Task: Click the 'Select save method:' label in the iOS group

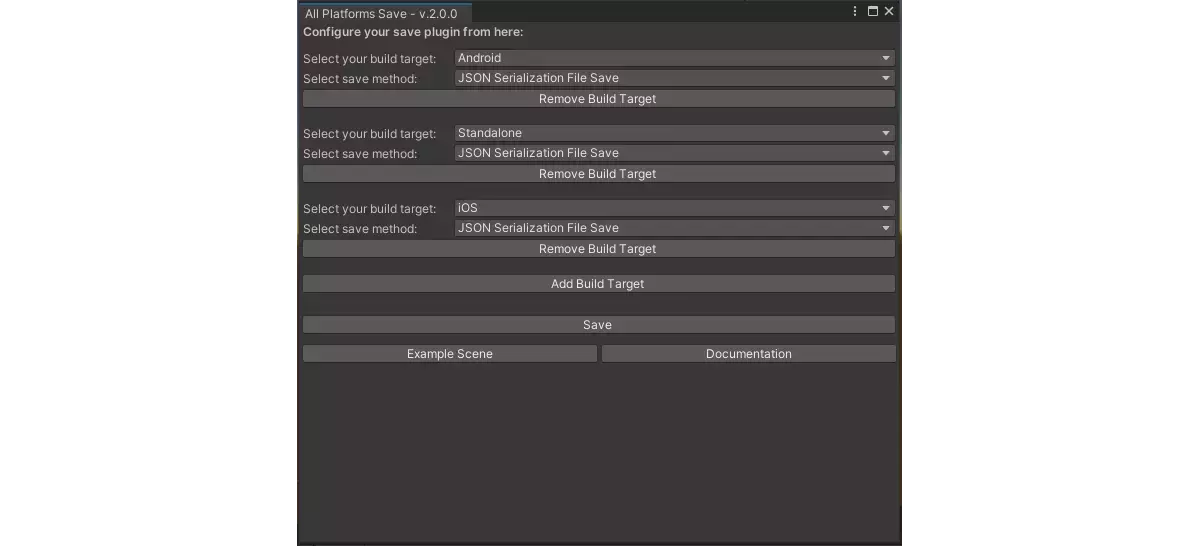Action: click(x=360, y=229)
